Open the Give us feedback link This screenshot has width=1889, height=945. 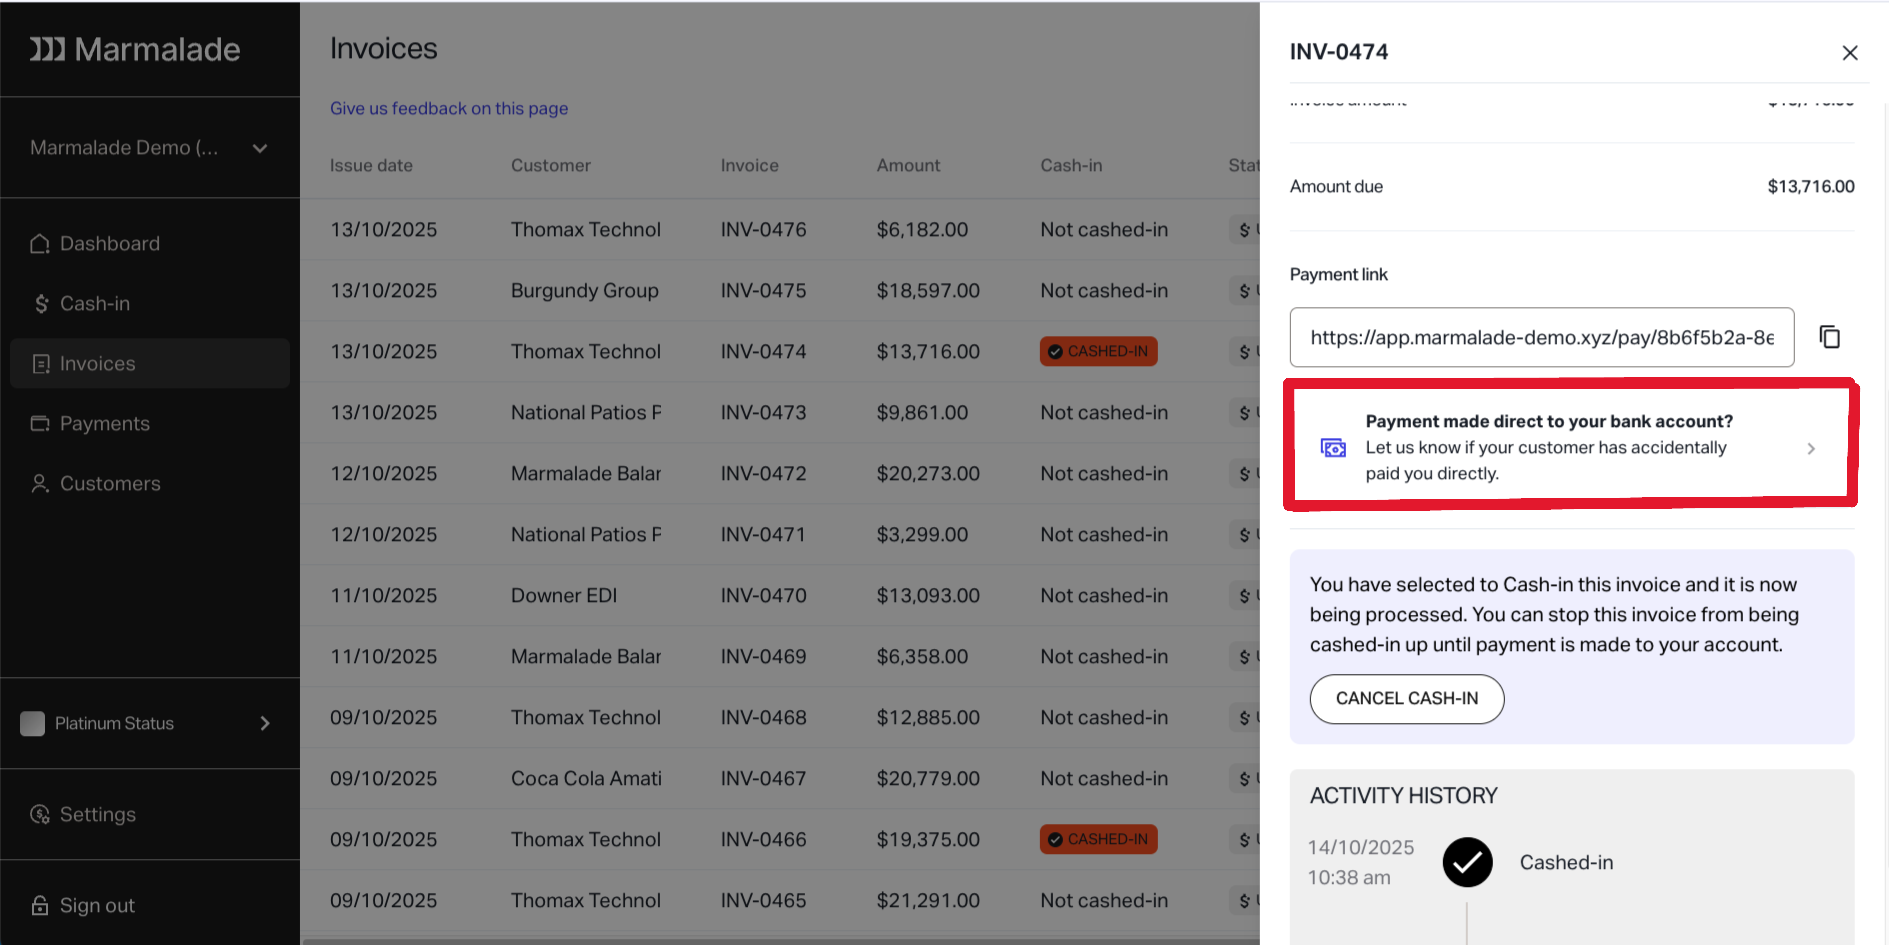(x=449, y=108)
